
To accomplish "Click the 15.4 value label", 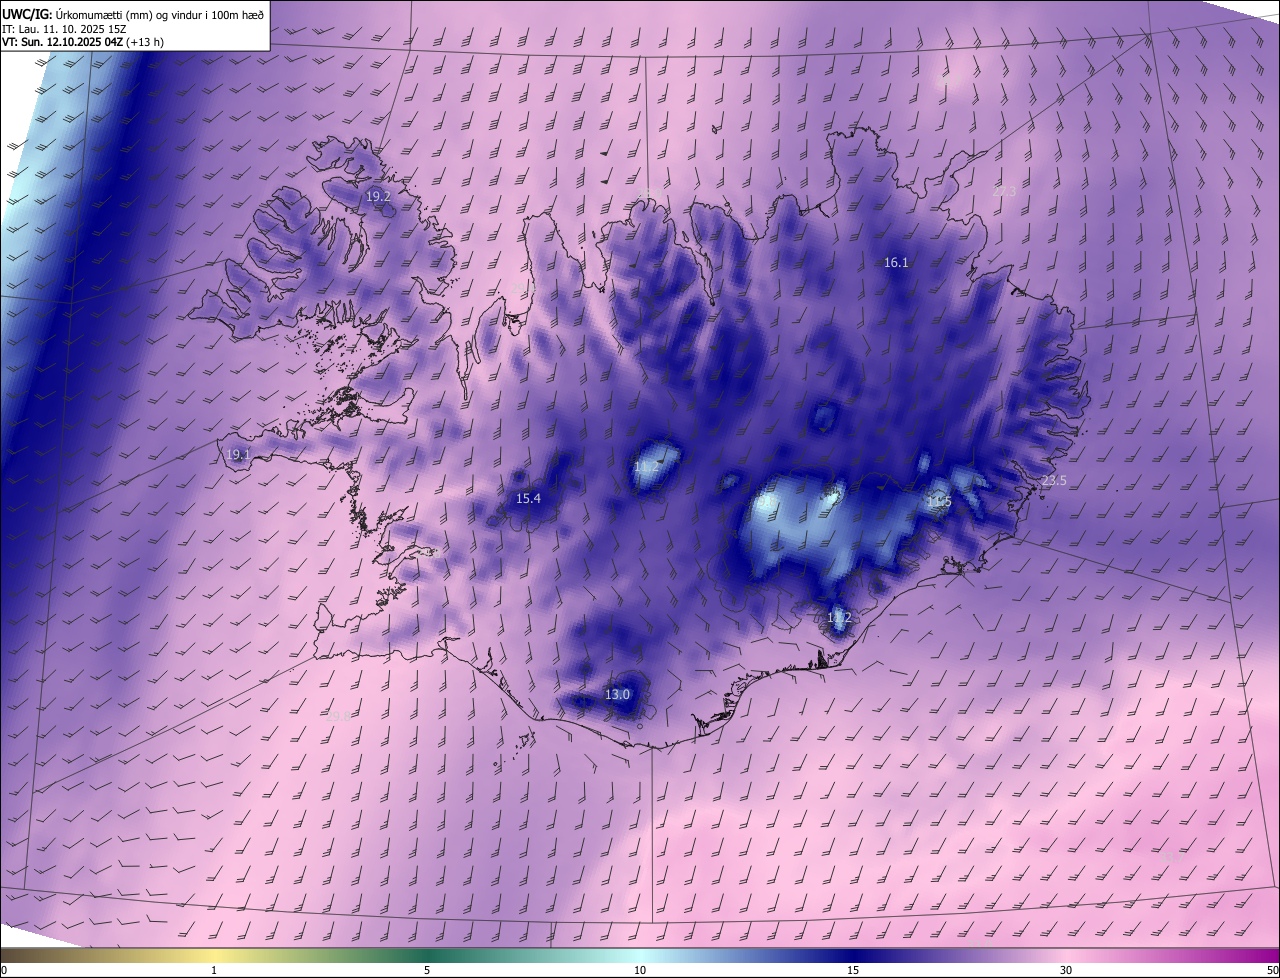I will click(x=528, y=499).
